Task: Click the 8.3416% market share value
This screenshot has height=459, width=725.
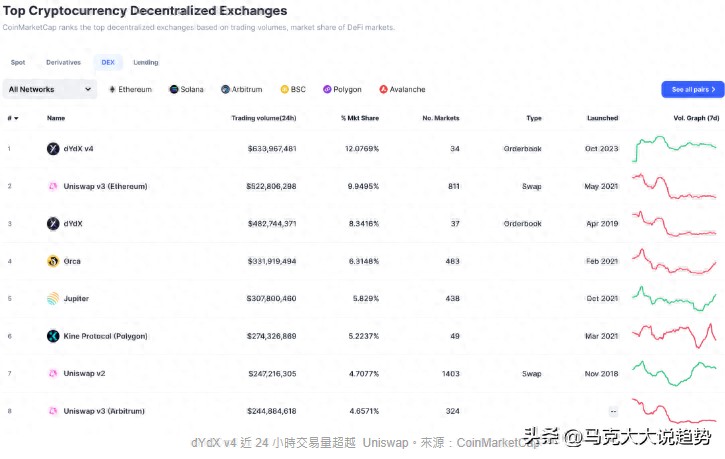Action: click(x=364, y=224)
